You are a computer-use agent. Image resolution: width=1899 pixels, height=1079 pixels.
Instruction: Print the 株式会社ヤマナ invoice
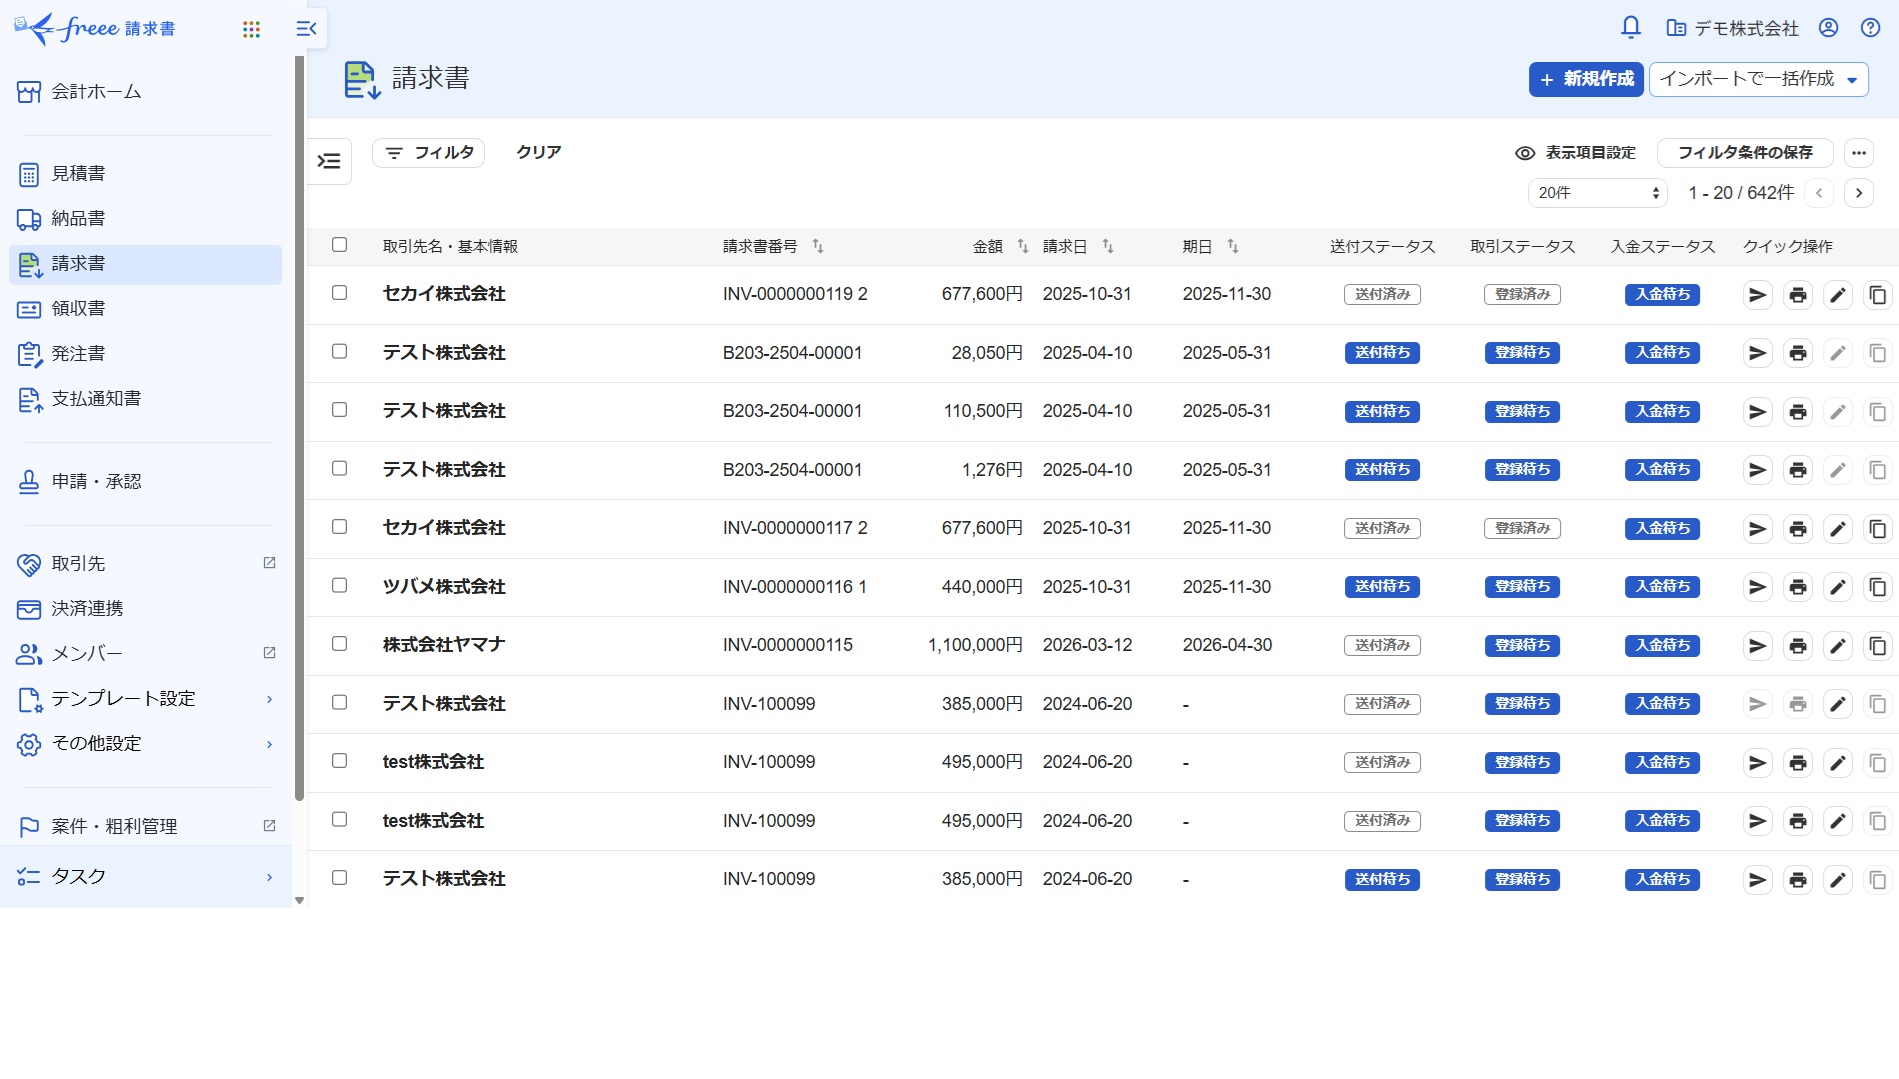pos(1798,645)
